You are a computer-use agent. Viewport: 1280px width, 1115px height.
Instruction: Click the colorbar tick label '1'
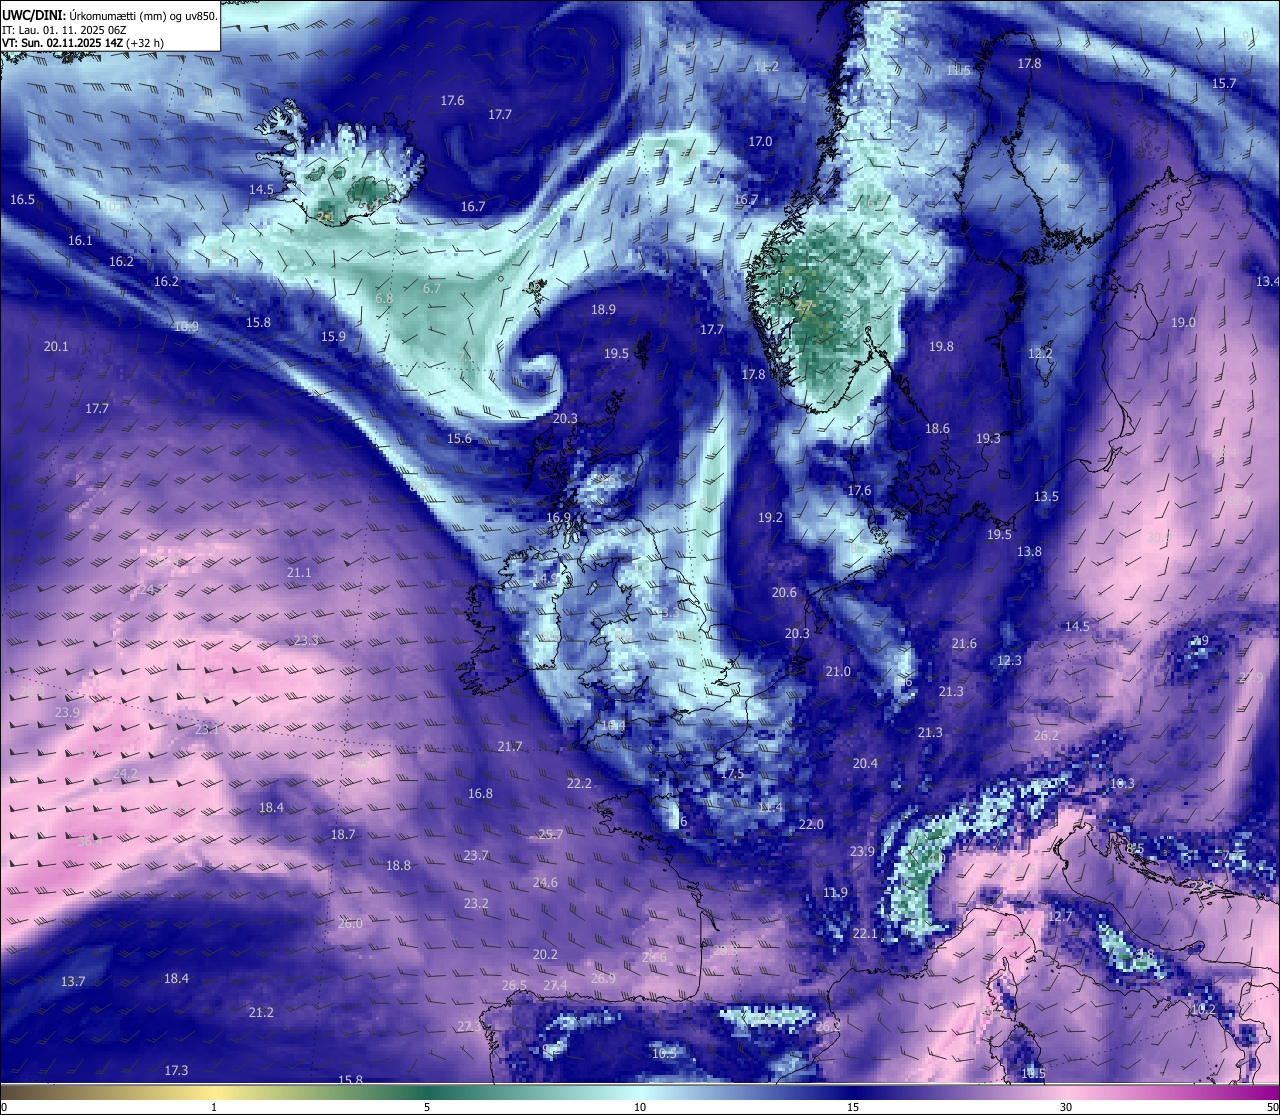coord(214,1107)
